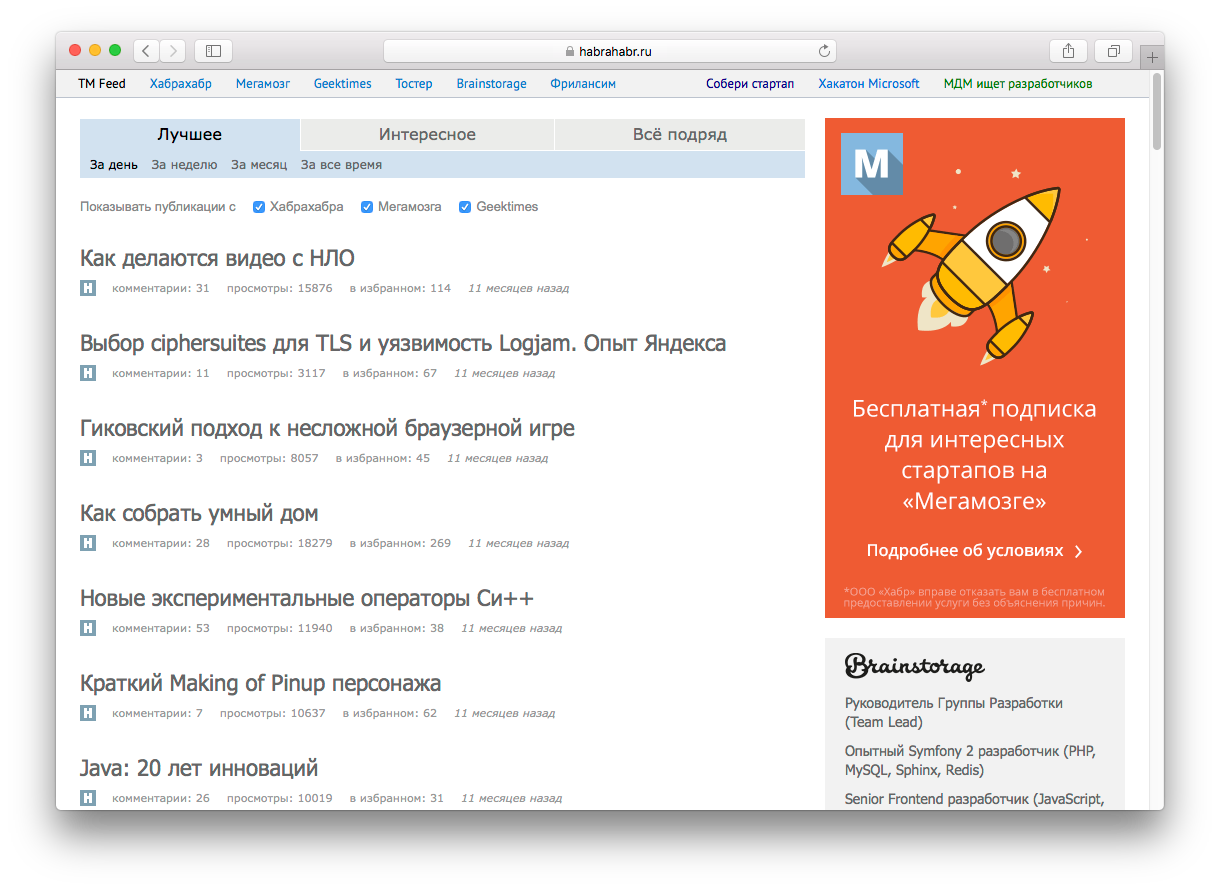The width and height of the screenshot is (1220, 890).
Task: Show all tabs overview button
Action: 1113,51
